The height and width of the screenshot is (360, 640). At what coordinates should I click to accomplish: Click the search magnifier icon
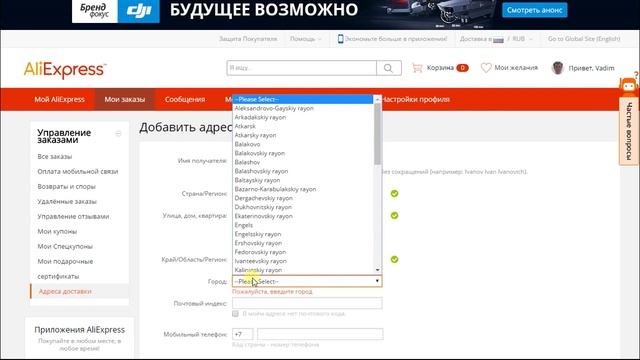(x=388, y=68)
